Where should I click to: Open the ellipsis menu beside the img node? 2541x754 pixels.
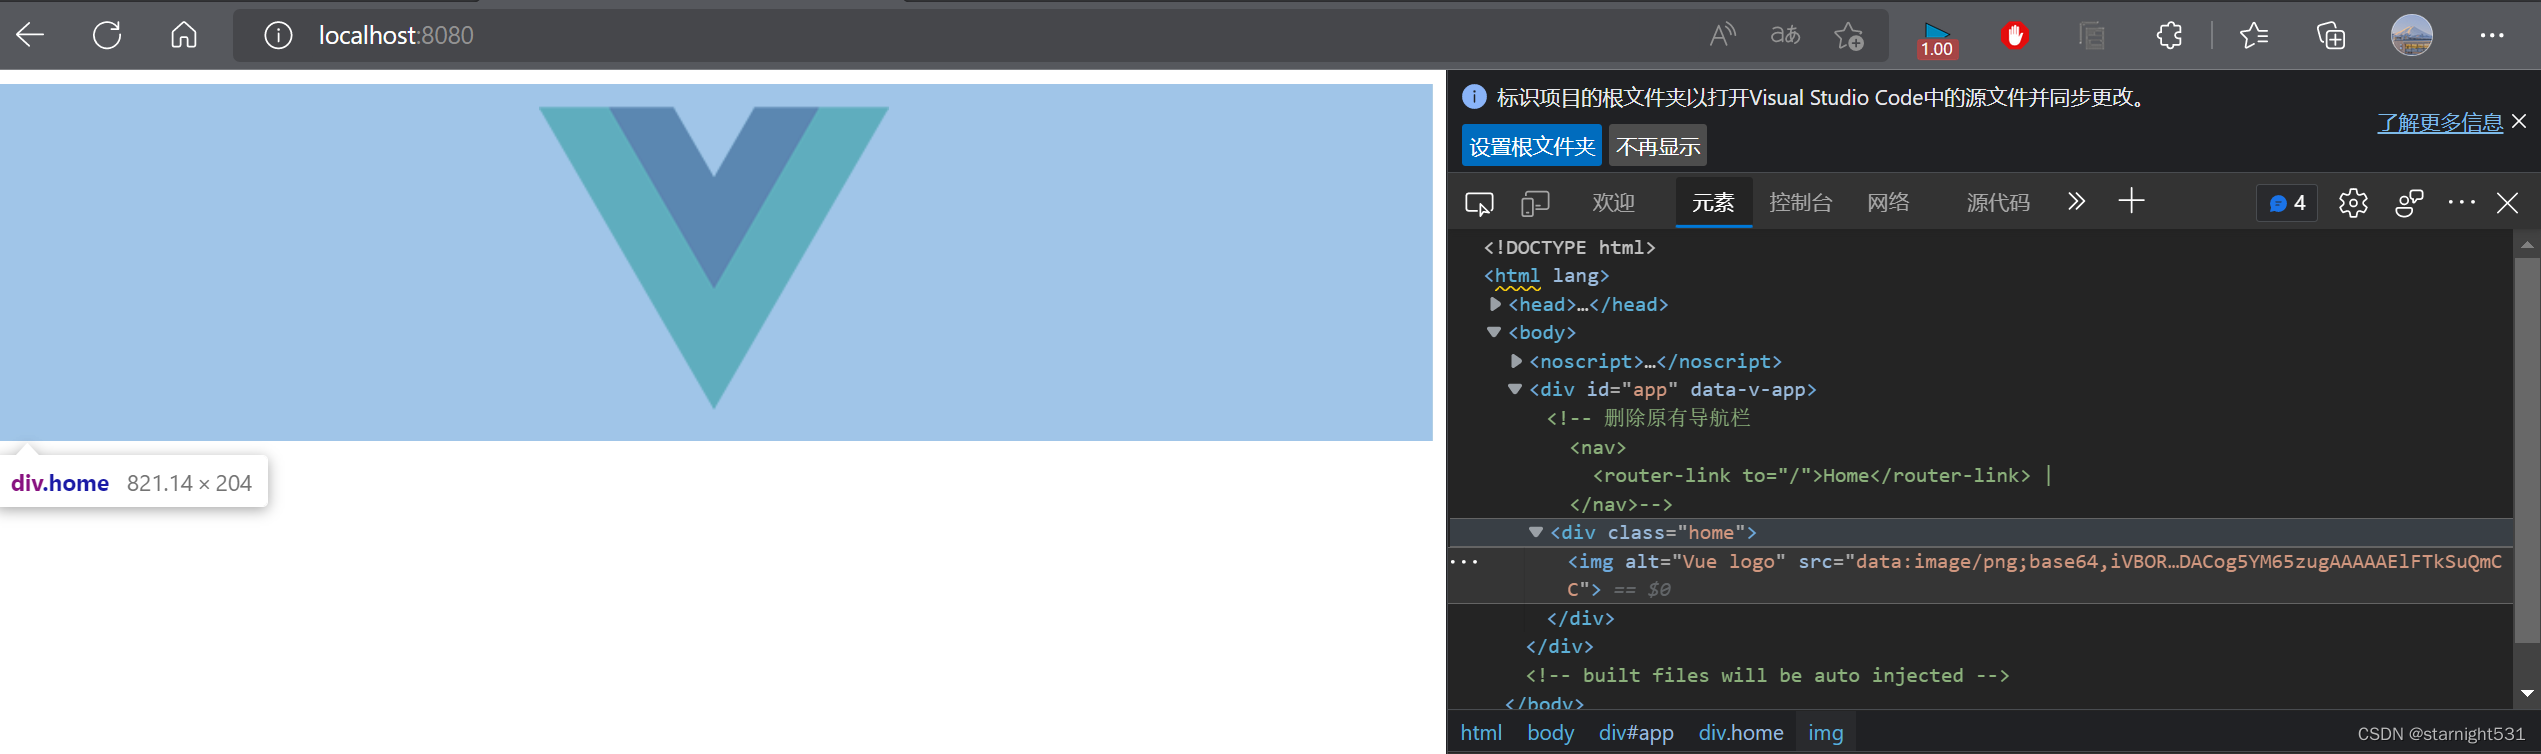(x=1463, y=562)
